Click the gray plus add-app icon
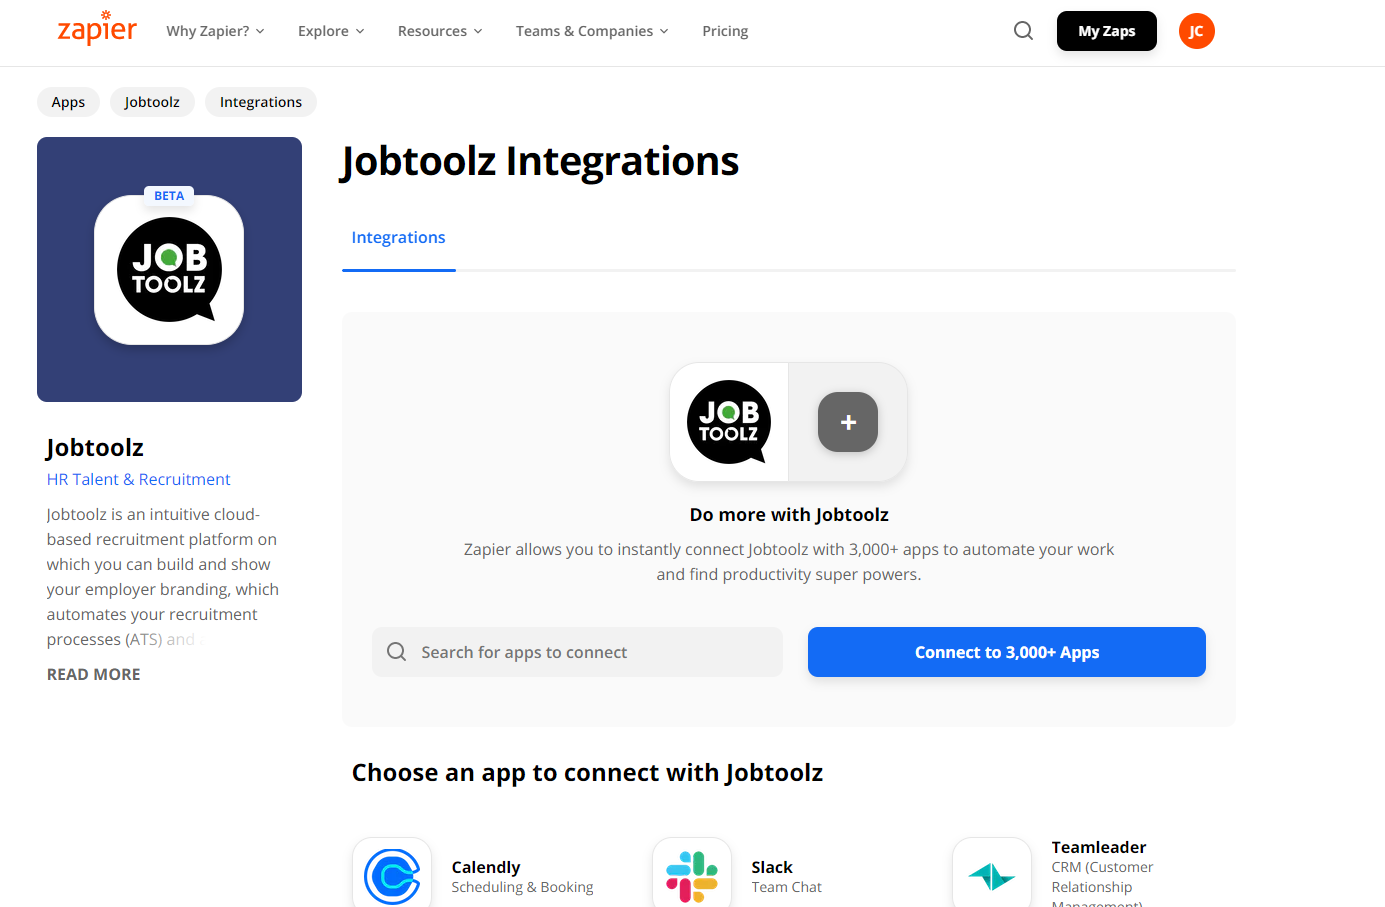Image resolution: width=1385 pixels, height=907 pixels. coord(848,422)
